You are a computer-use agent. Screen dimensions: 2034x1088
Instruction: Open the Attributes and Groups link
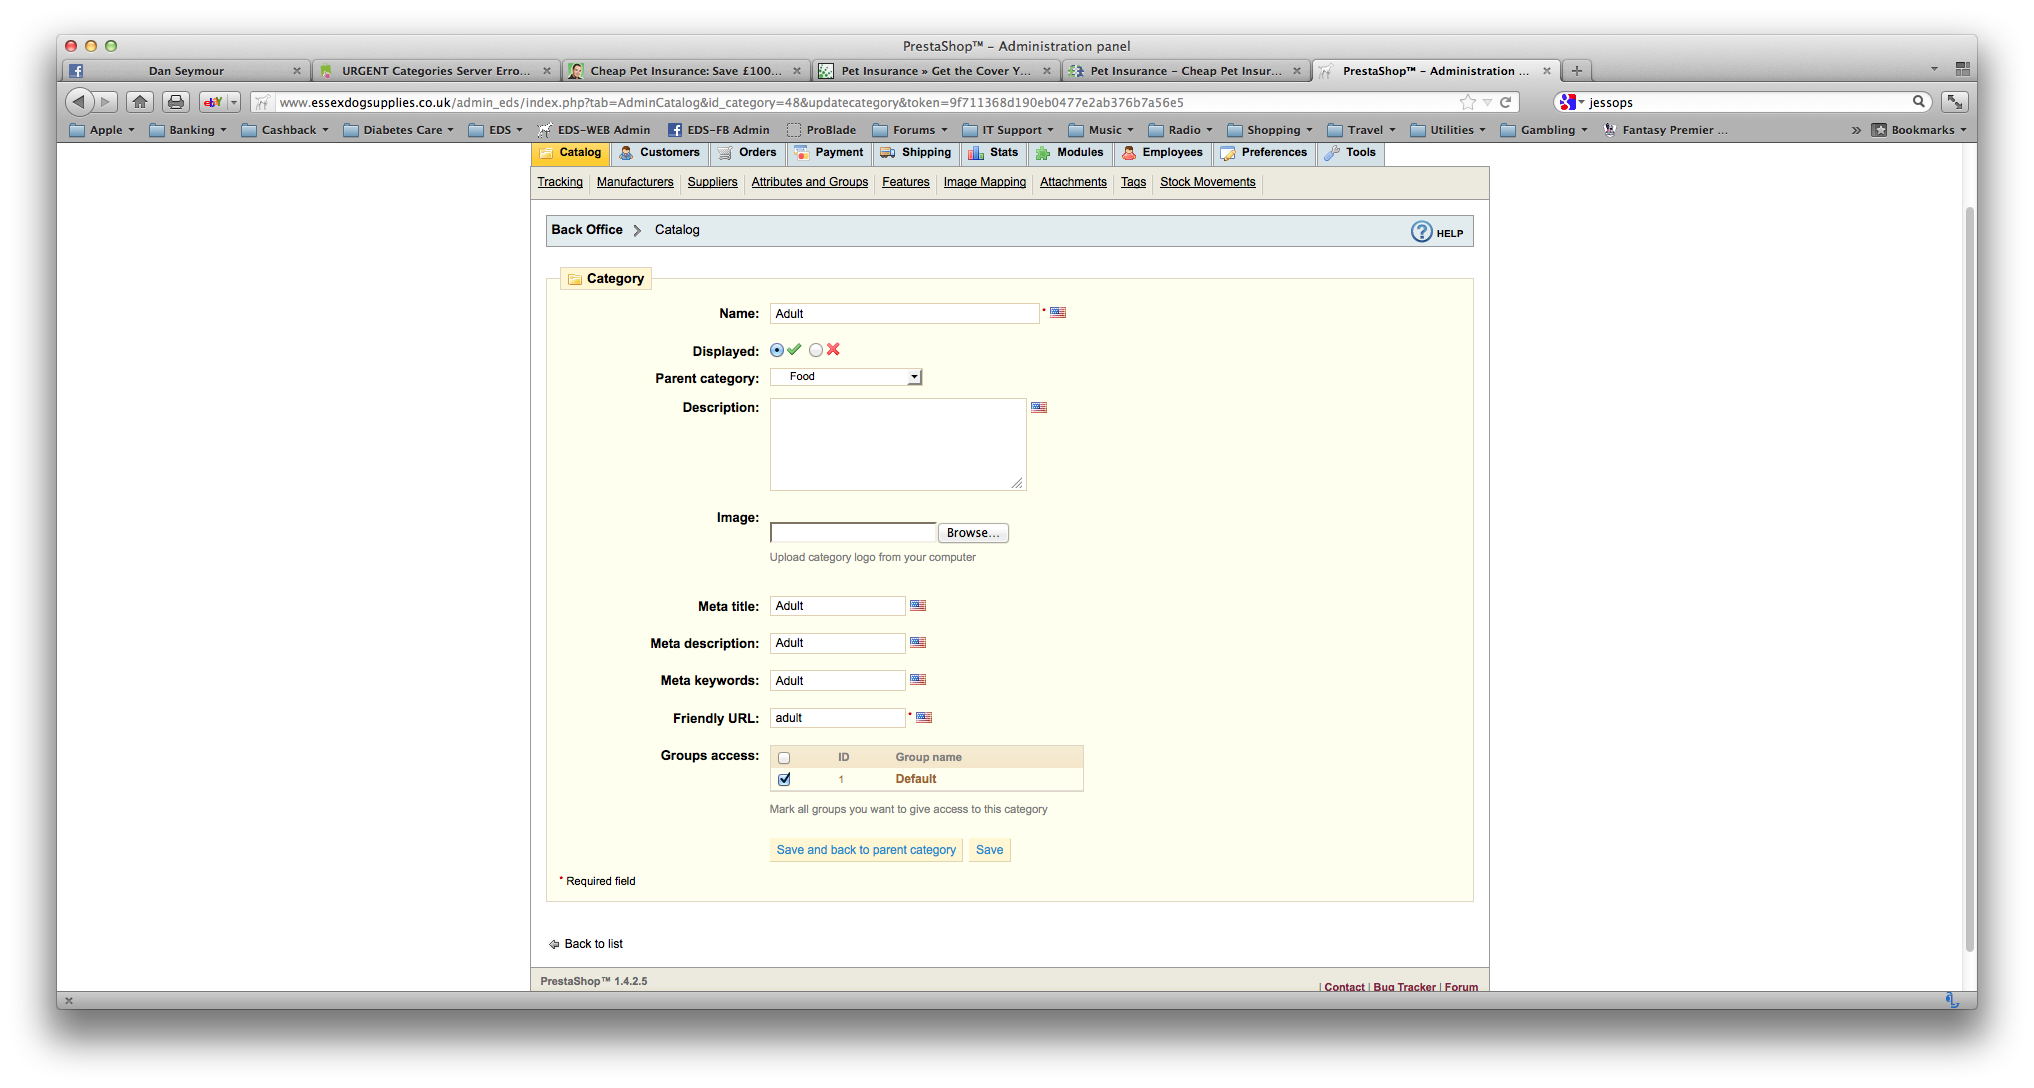[x=809, y=182]
